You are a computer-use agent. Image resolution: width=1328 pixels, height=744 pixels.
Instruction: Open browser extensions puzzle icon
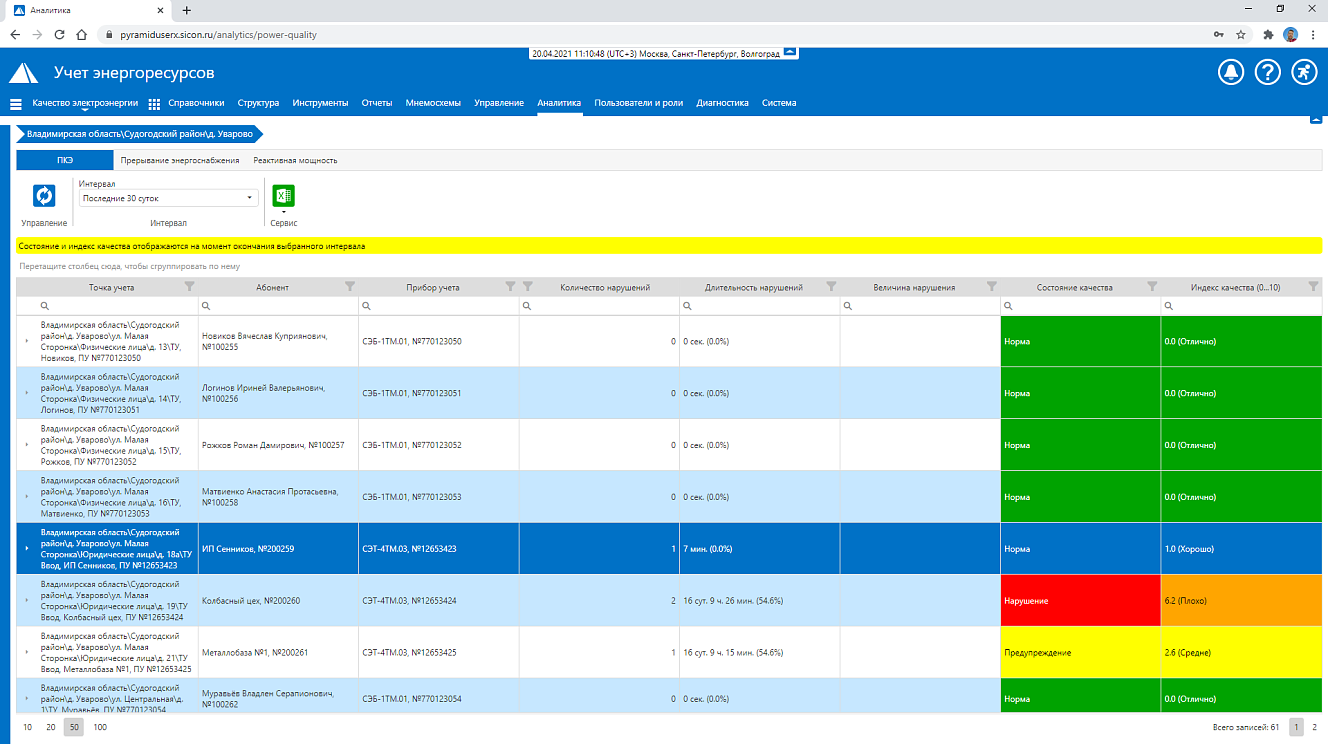1268,34
